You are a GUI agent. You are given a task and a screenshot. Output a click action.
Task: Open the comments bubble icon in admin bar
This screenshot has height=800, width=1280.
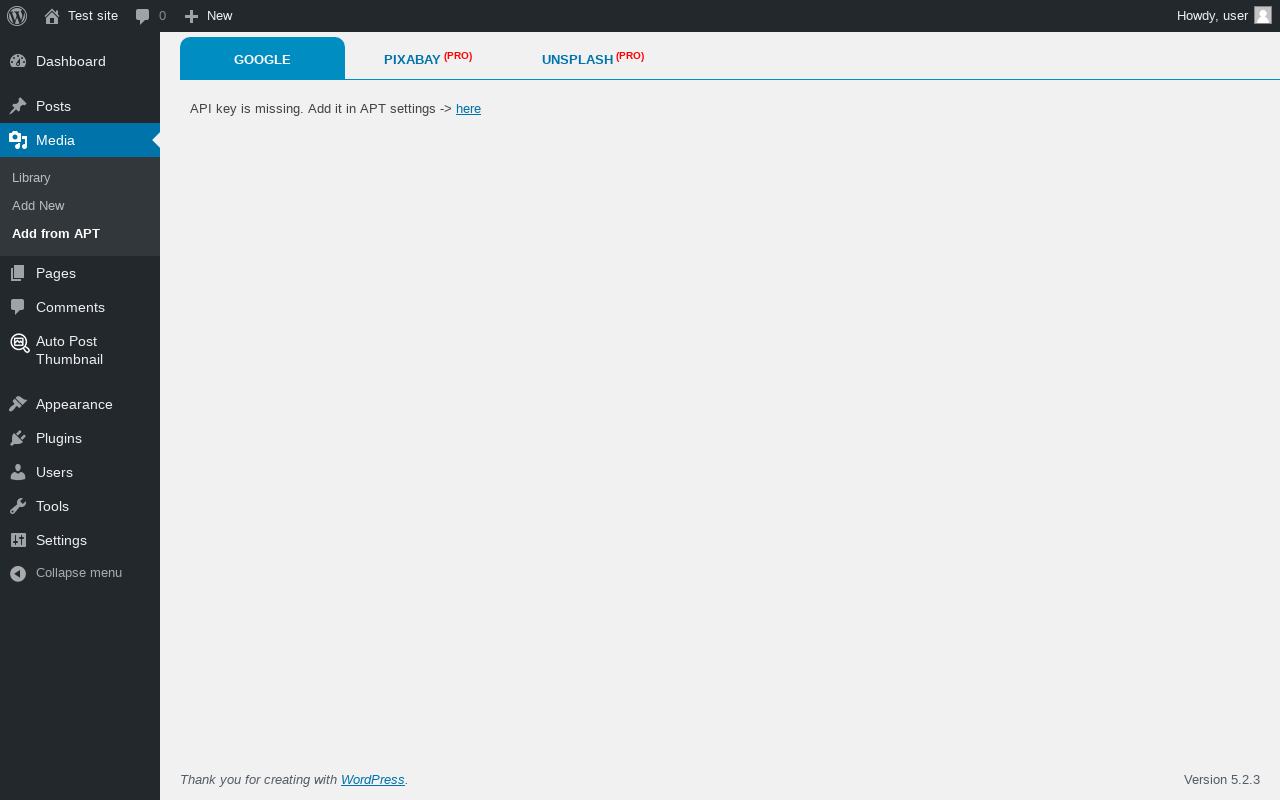[143, 16]
